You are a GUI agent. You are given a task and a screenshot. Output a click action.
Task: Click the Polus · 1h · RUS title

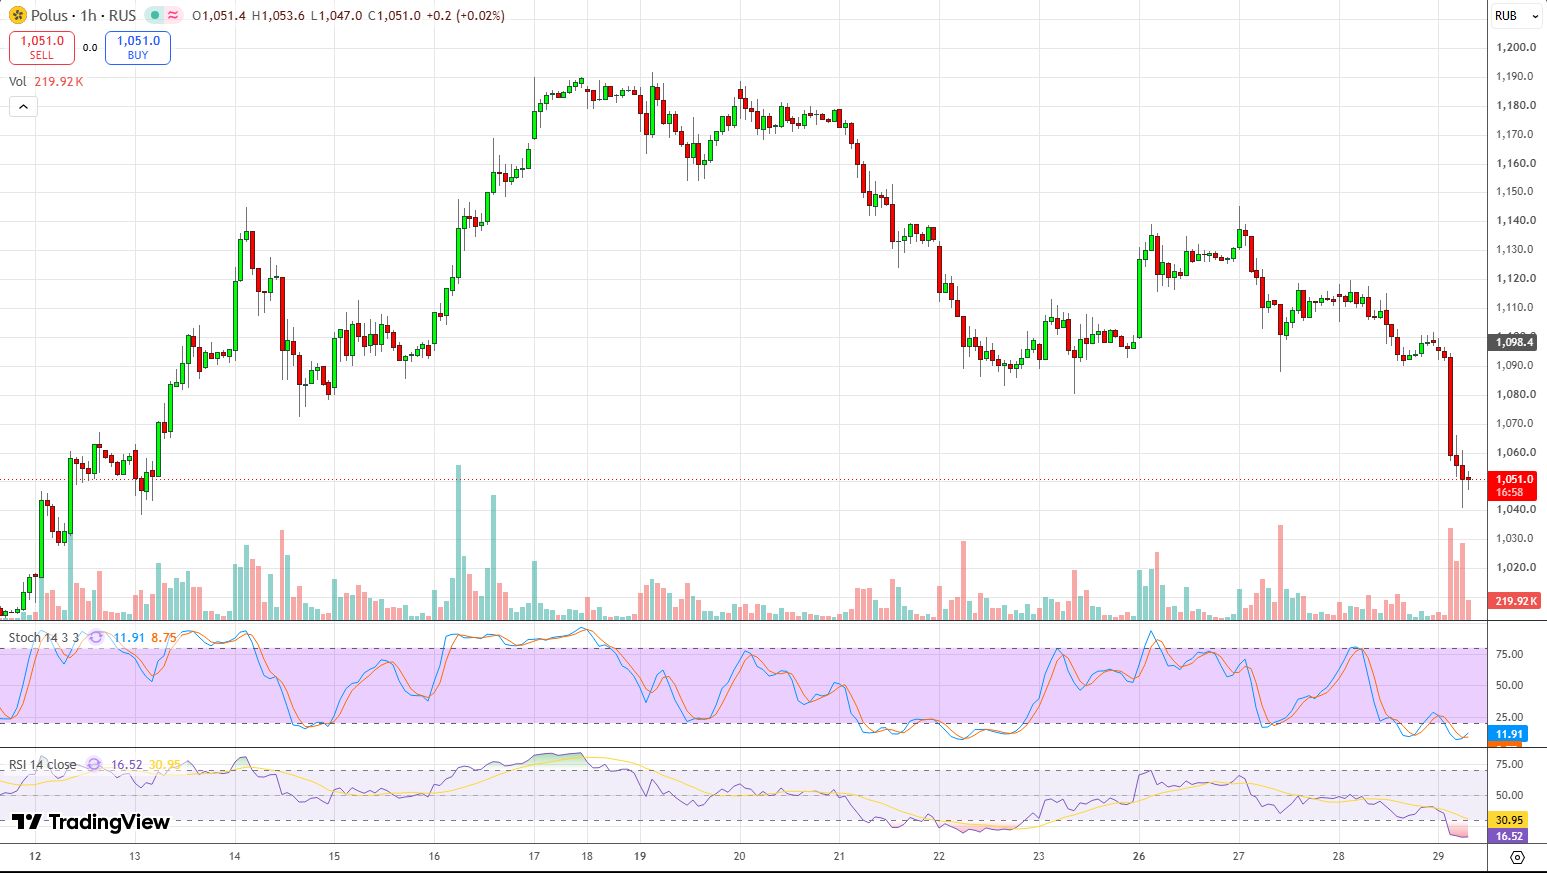(83, 15)
